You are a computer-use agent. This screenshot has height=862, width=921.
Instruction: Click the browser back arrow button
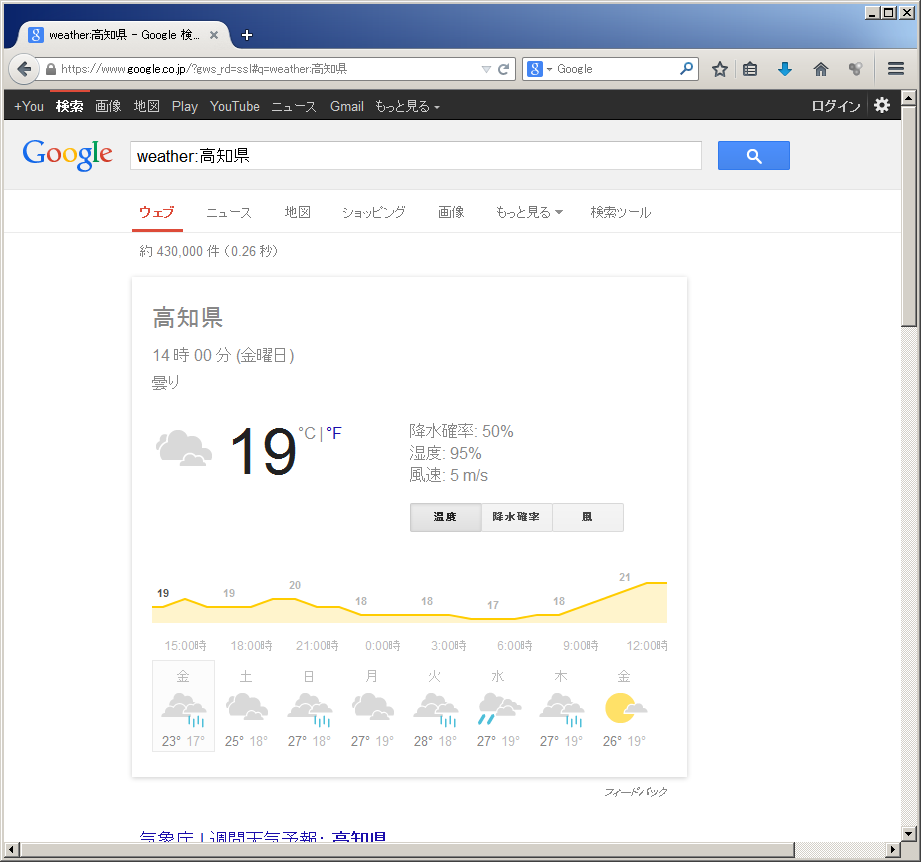pyautogui.click(x=24, y=69)
